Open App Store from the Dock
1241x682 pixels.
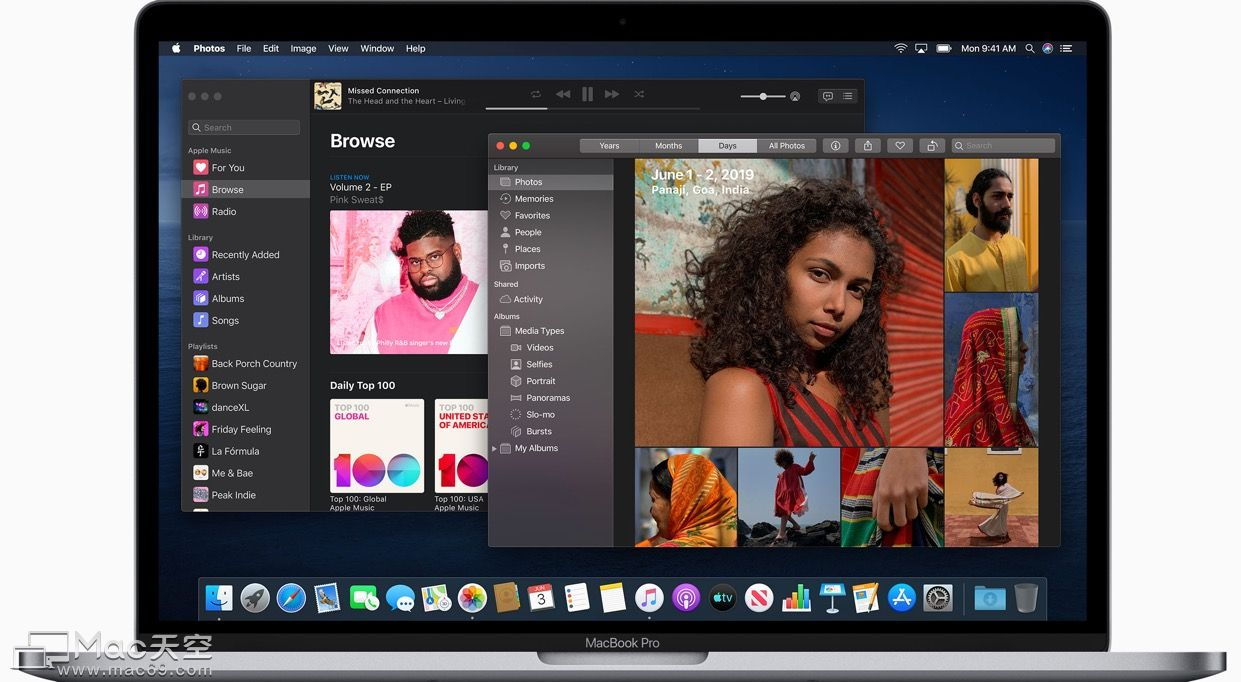(902, 598)
